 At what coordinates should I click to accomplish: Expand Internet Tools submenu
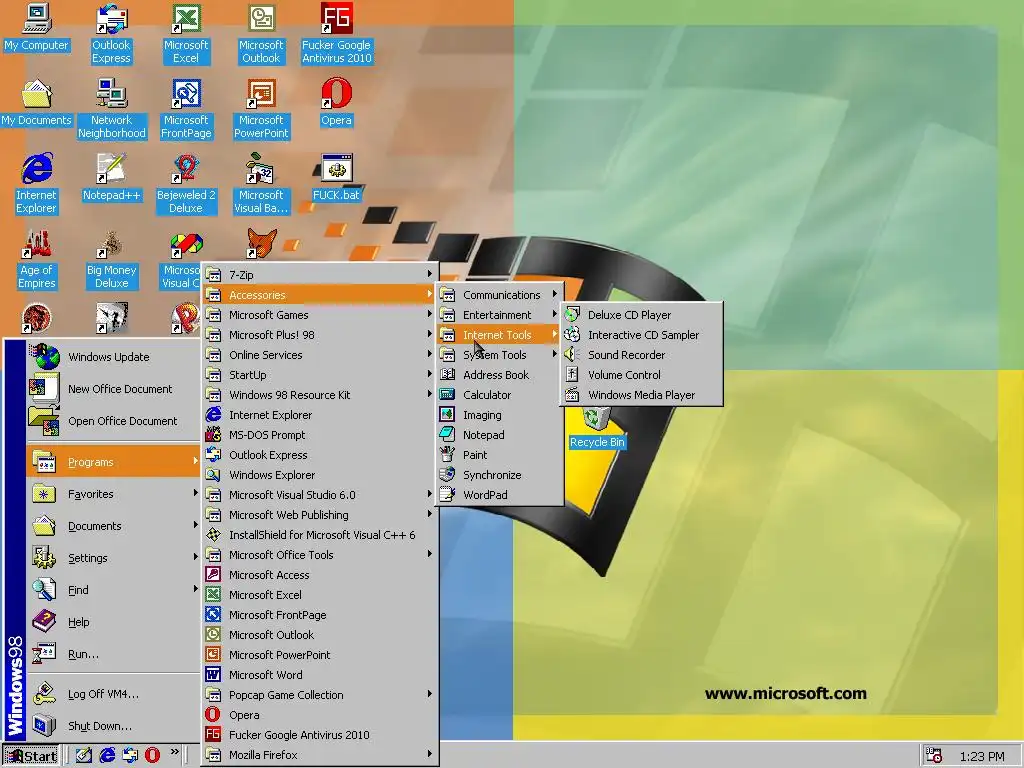point(500,335)
